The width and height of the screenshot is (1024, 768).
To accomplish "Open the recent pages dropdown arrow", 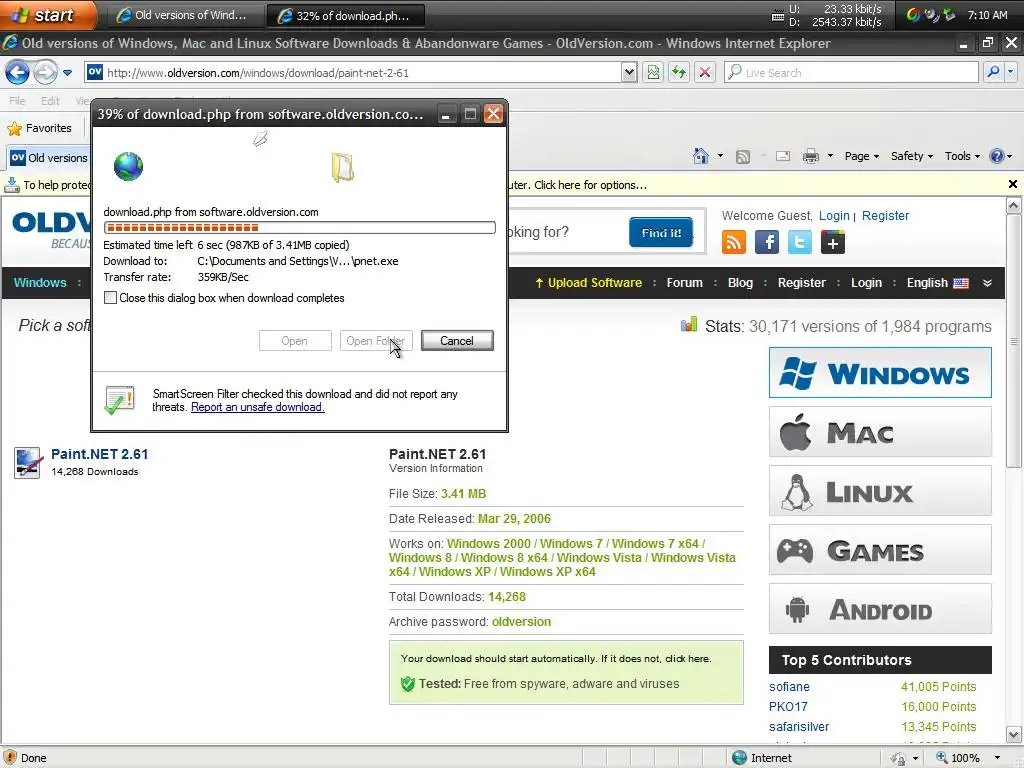I will click(x=67, y=72).
